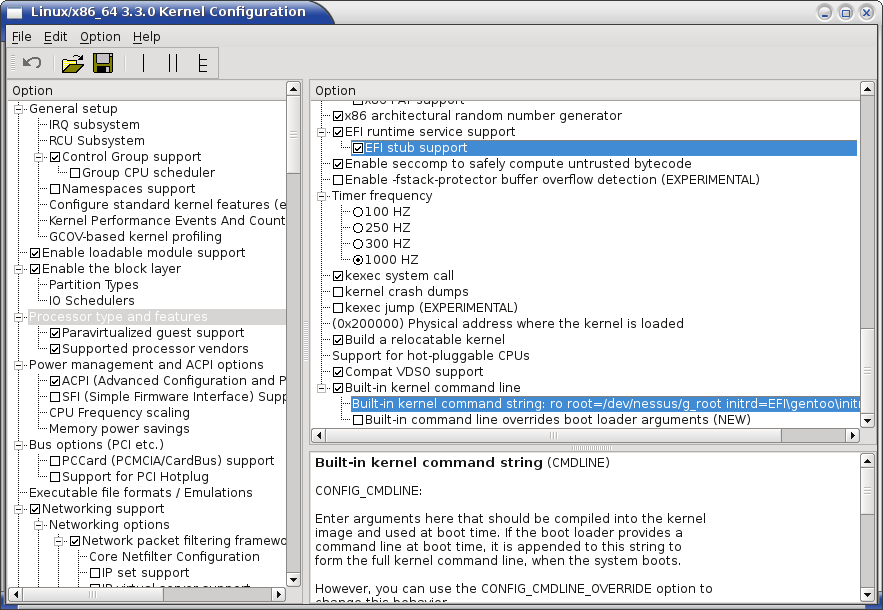Click the Back navigation arrow icon

coord(30,63)
